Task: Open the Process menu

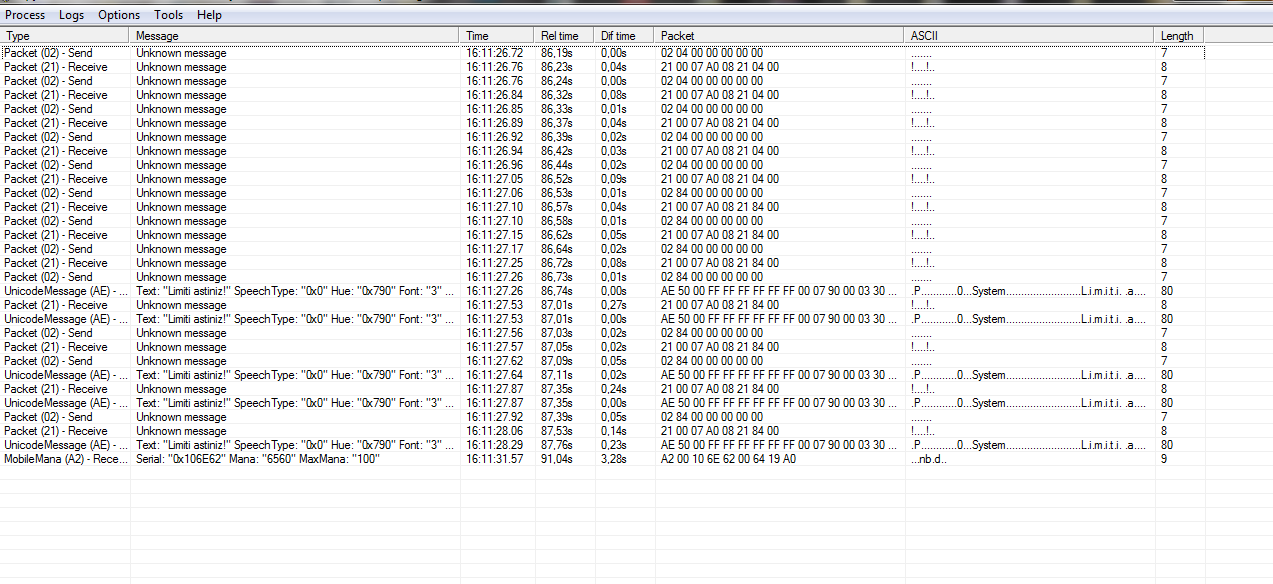Action: pyautogui.click(x=25, y=15)
